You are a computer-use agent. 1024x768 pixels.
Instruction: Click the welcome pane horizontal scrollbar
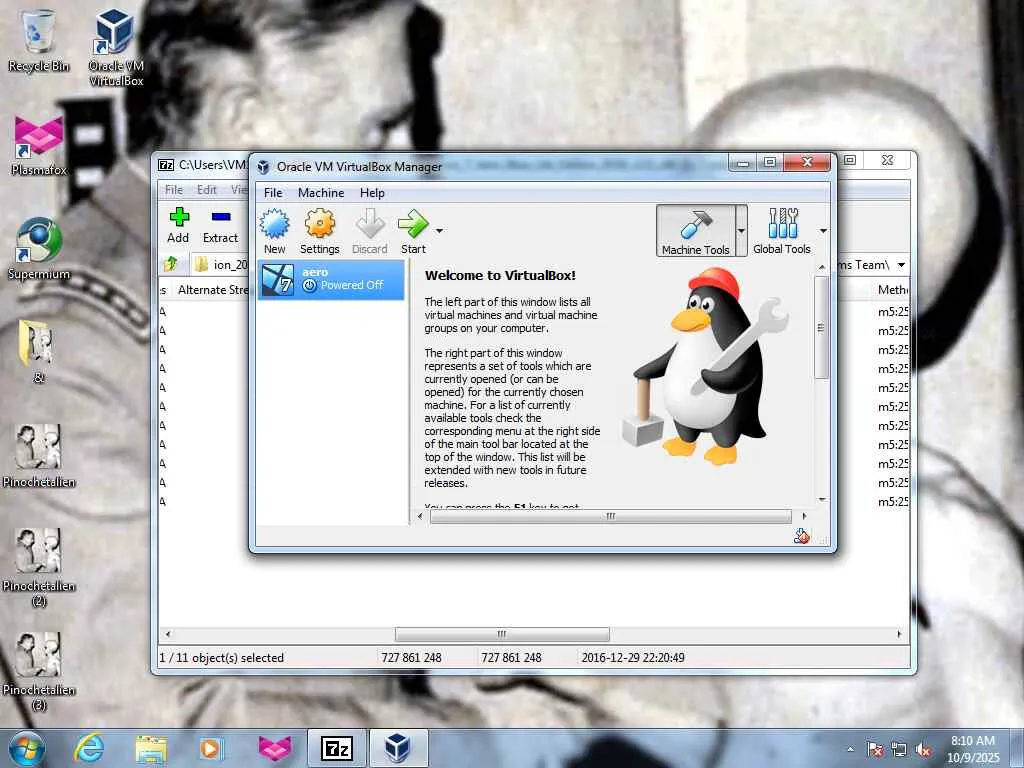pos(611,516)
